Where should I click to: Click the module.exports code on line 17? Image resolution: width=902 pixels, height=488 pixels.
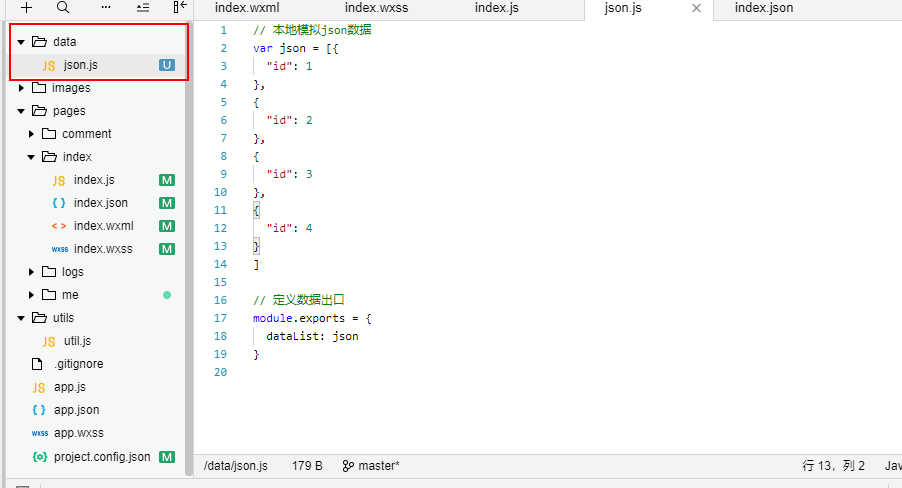(x=312, y=318)
